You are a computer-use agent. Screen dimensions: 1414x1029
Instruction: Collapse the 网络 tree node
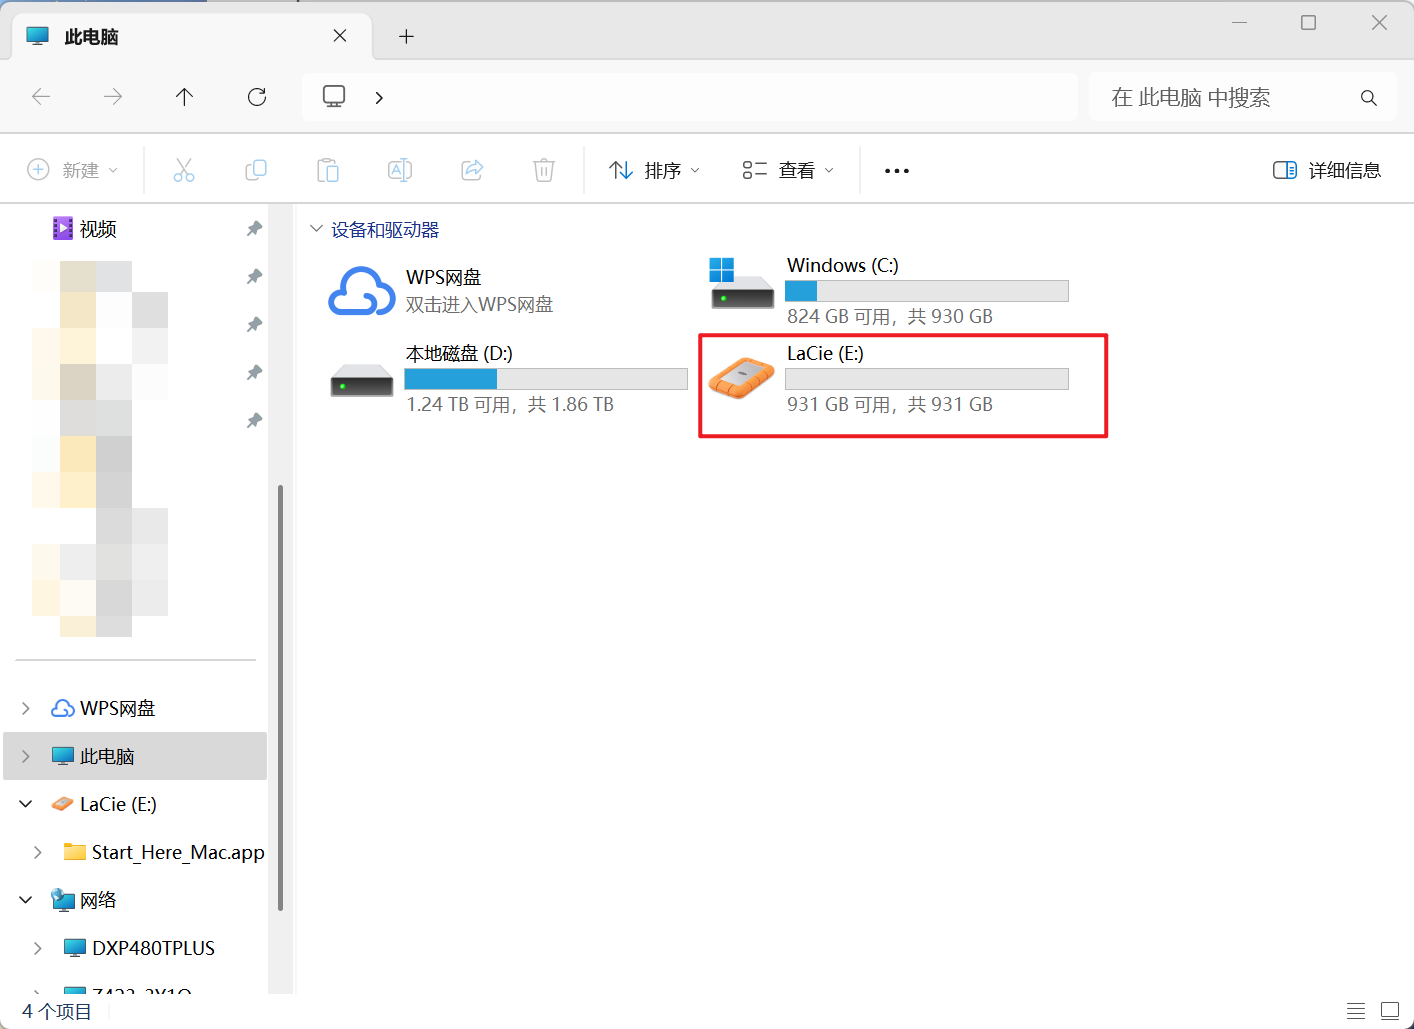[26, 900]
